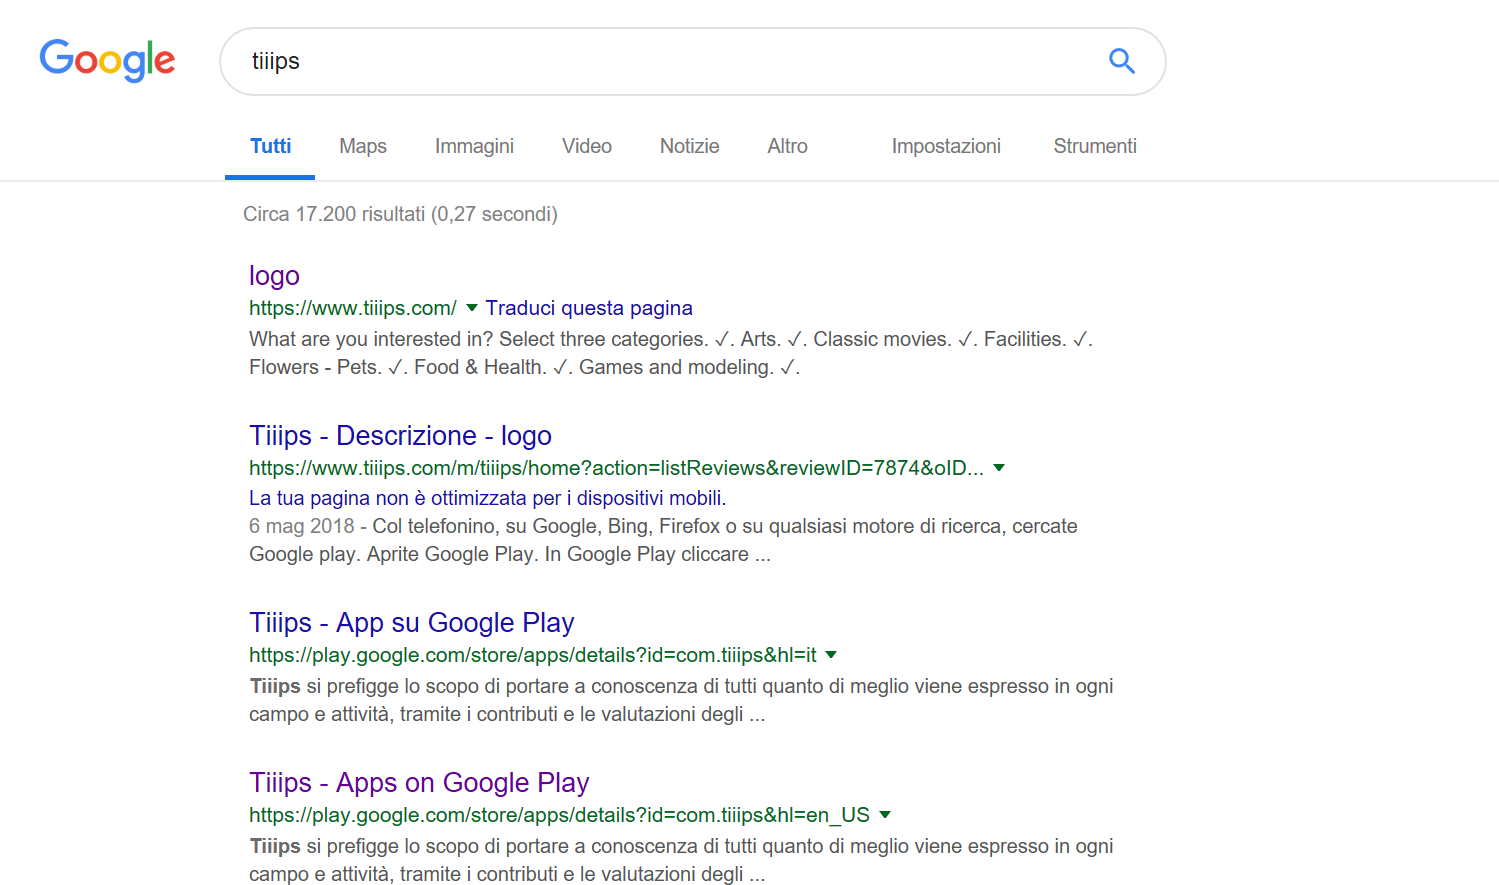Open the Altro menu
Viewport: 1499px width, 885px height.
tap(787, 146)
